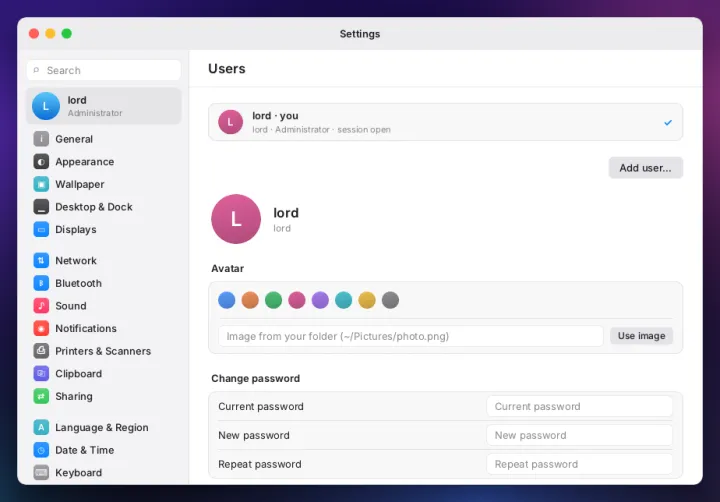Screen dimensions: 720x502
Task: Focus the Search field in sidebar
Action: (x=104, y=70)
